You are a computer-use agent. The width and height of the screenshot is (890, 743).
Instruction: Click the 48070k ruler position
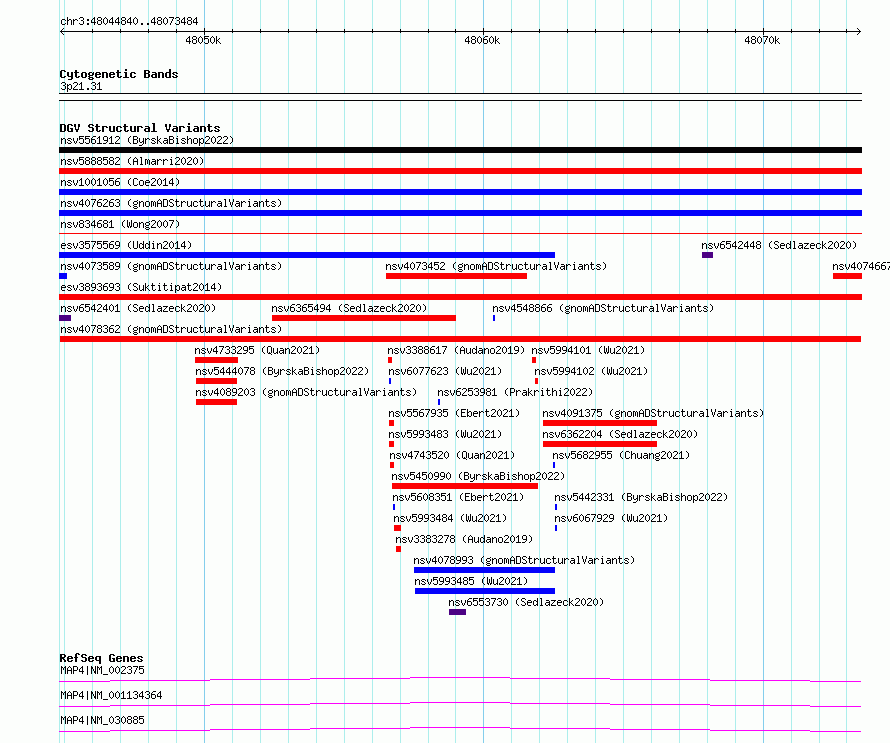[x=762, y=40]
